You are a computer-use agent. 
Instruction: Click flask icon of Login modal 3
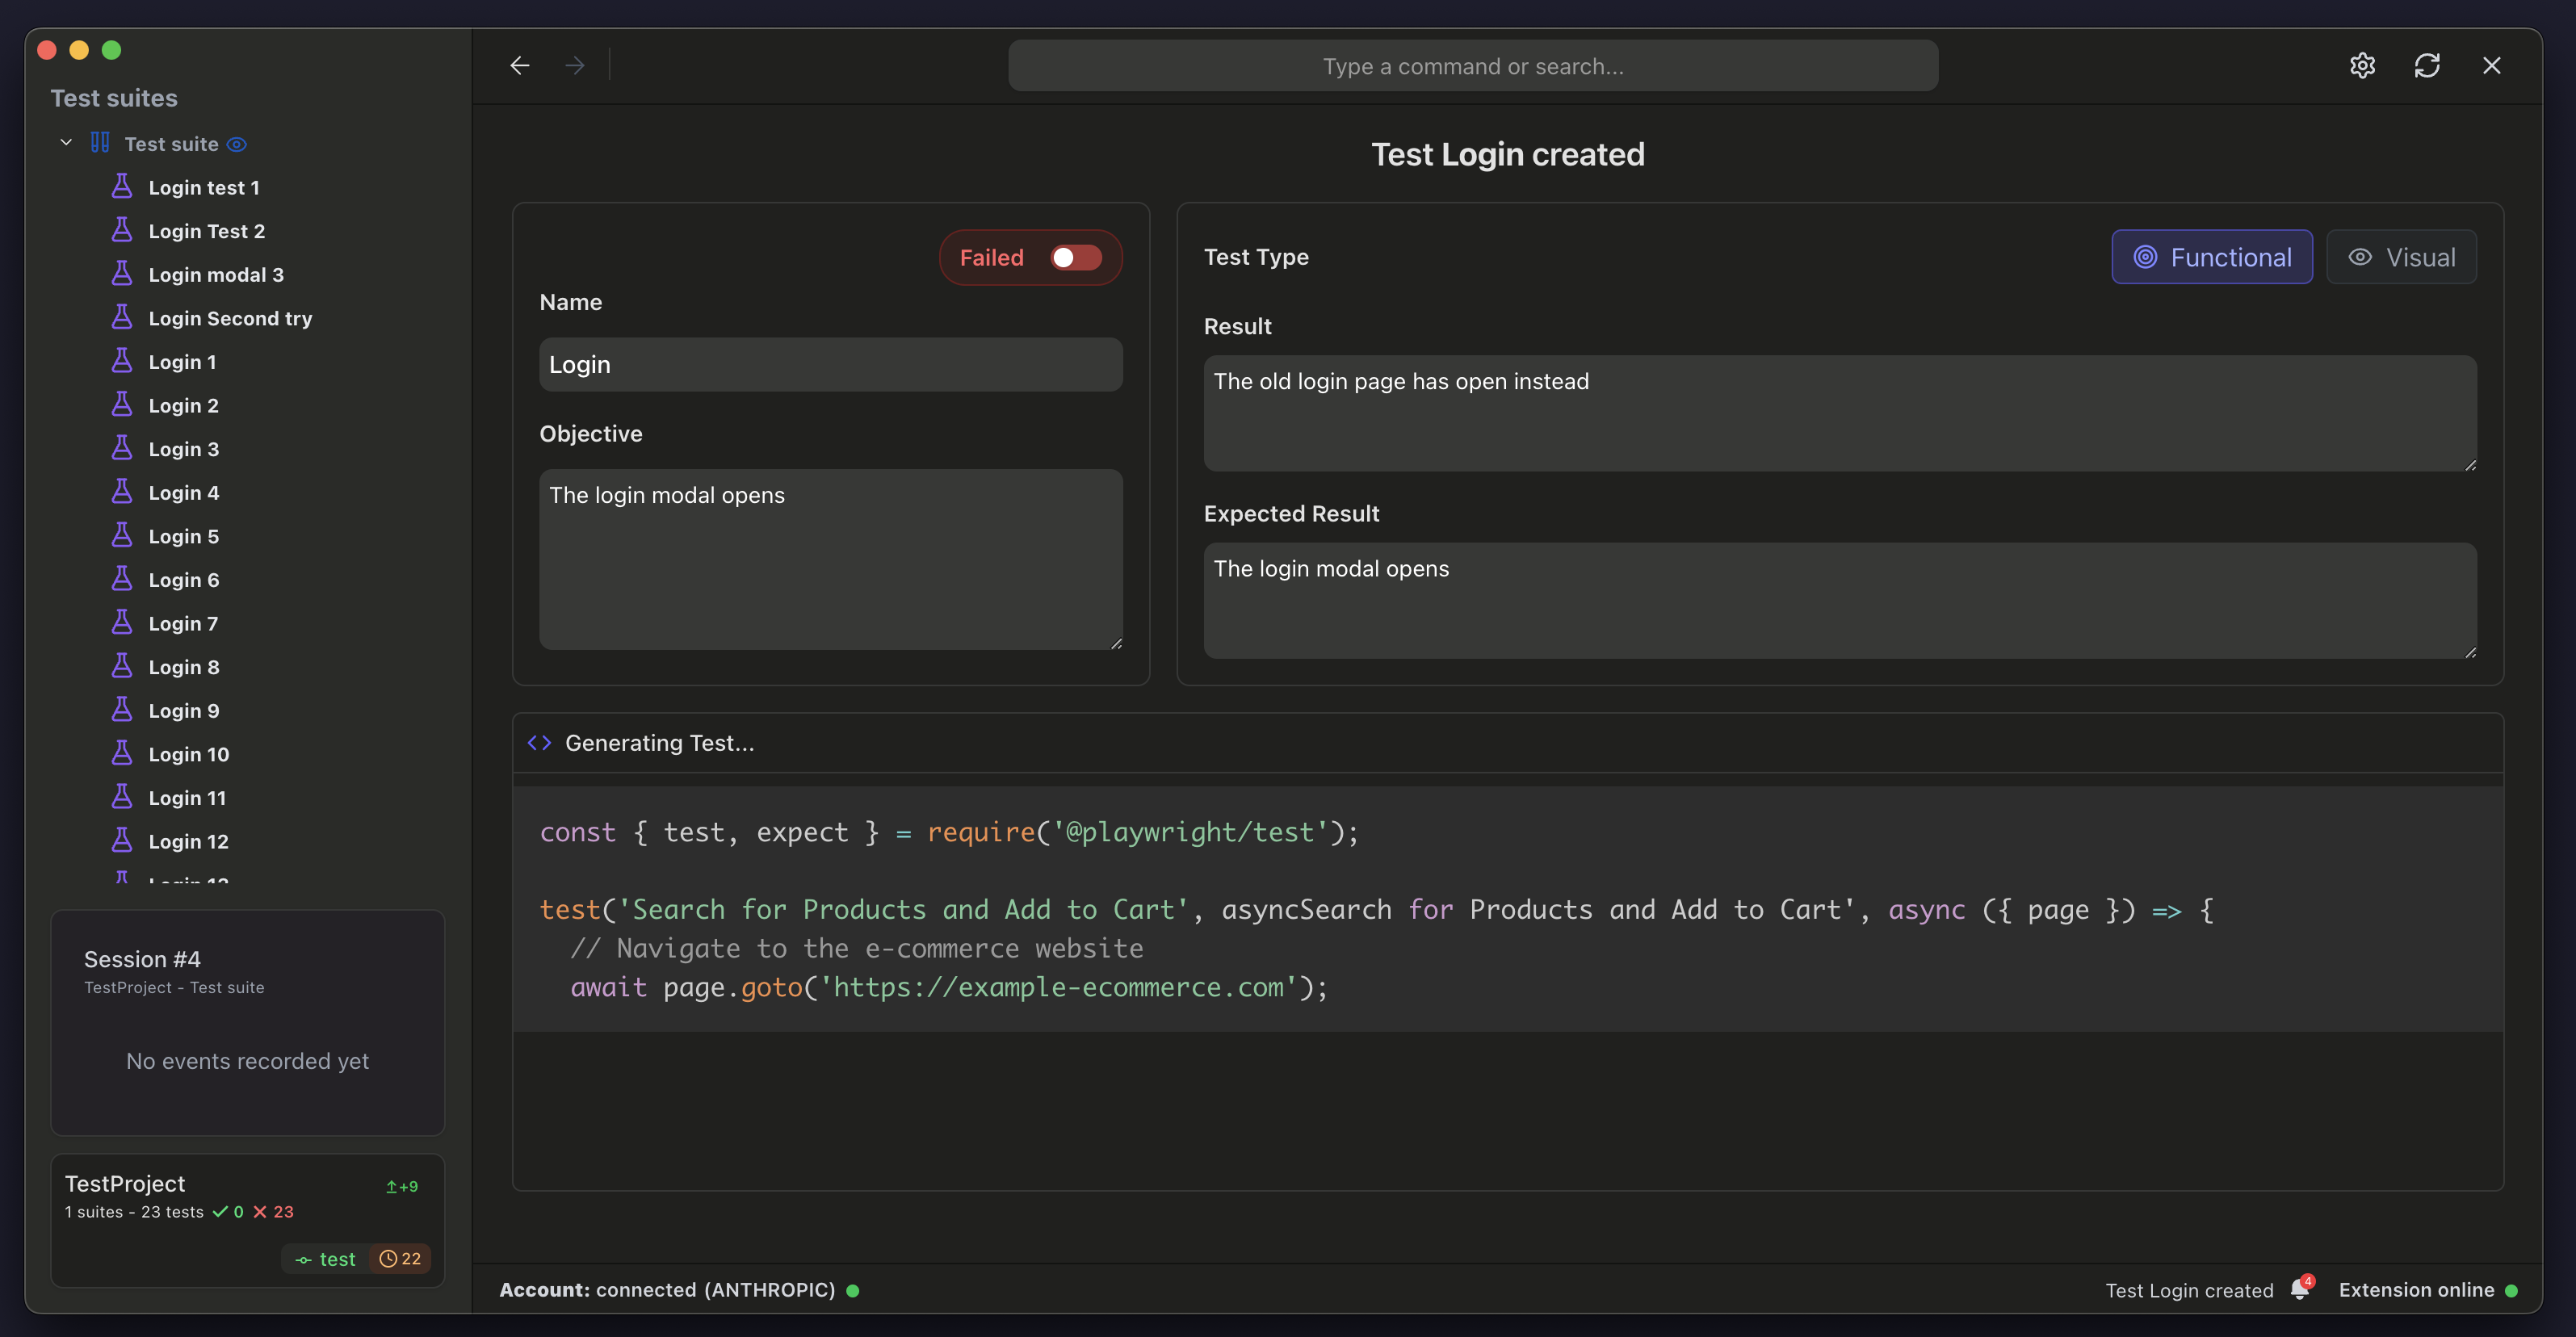[122, 274]
